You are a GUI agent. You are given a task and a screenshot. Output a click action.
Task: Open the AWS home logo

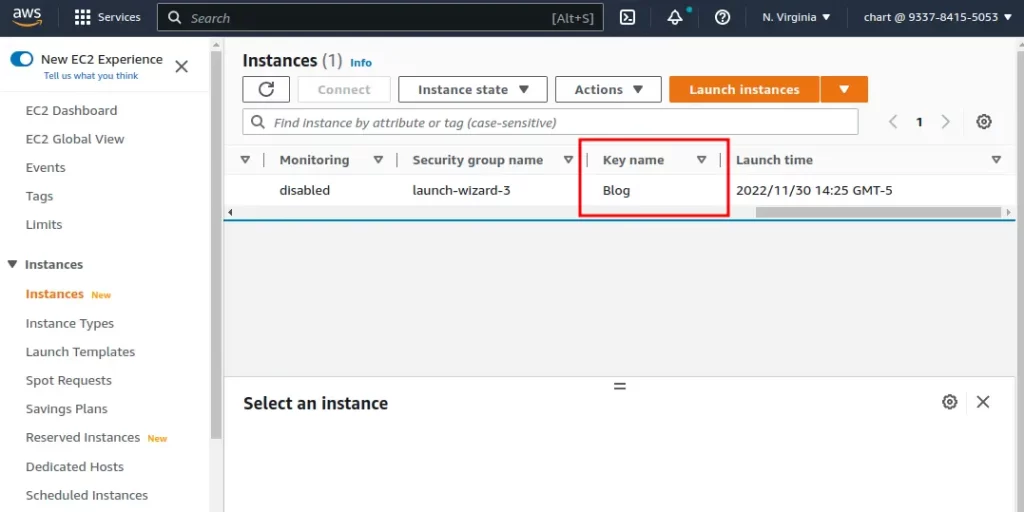coord(27,17)
